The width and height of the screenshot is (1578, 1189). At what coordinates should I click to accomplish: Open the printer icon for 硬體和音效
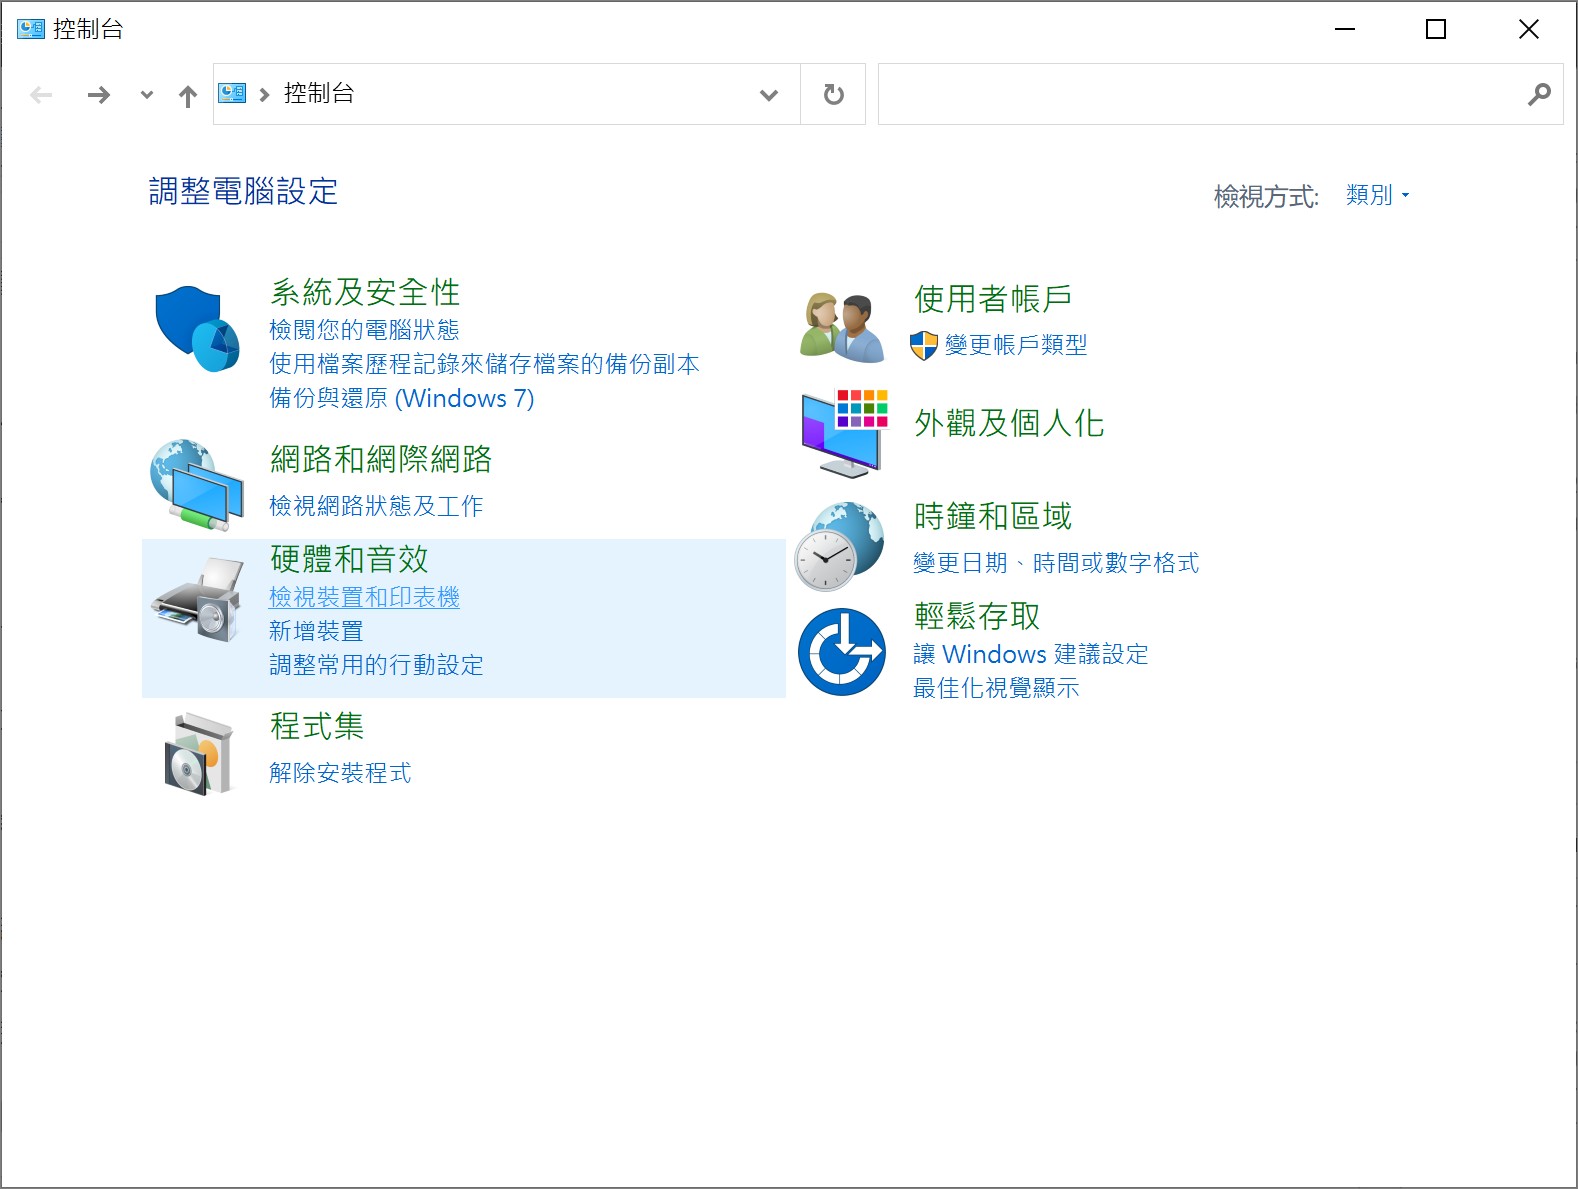[x=197, y=600]
